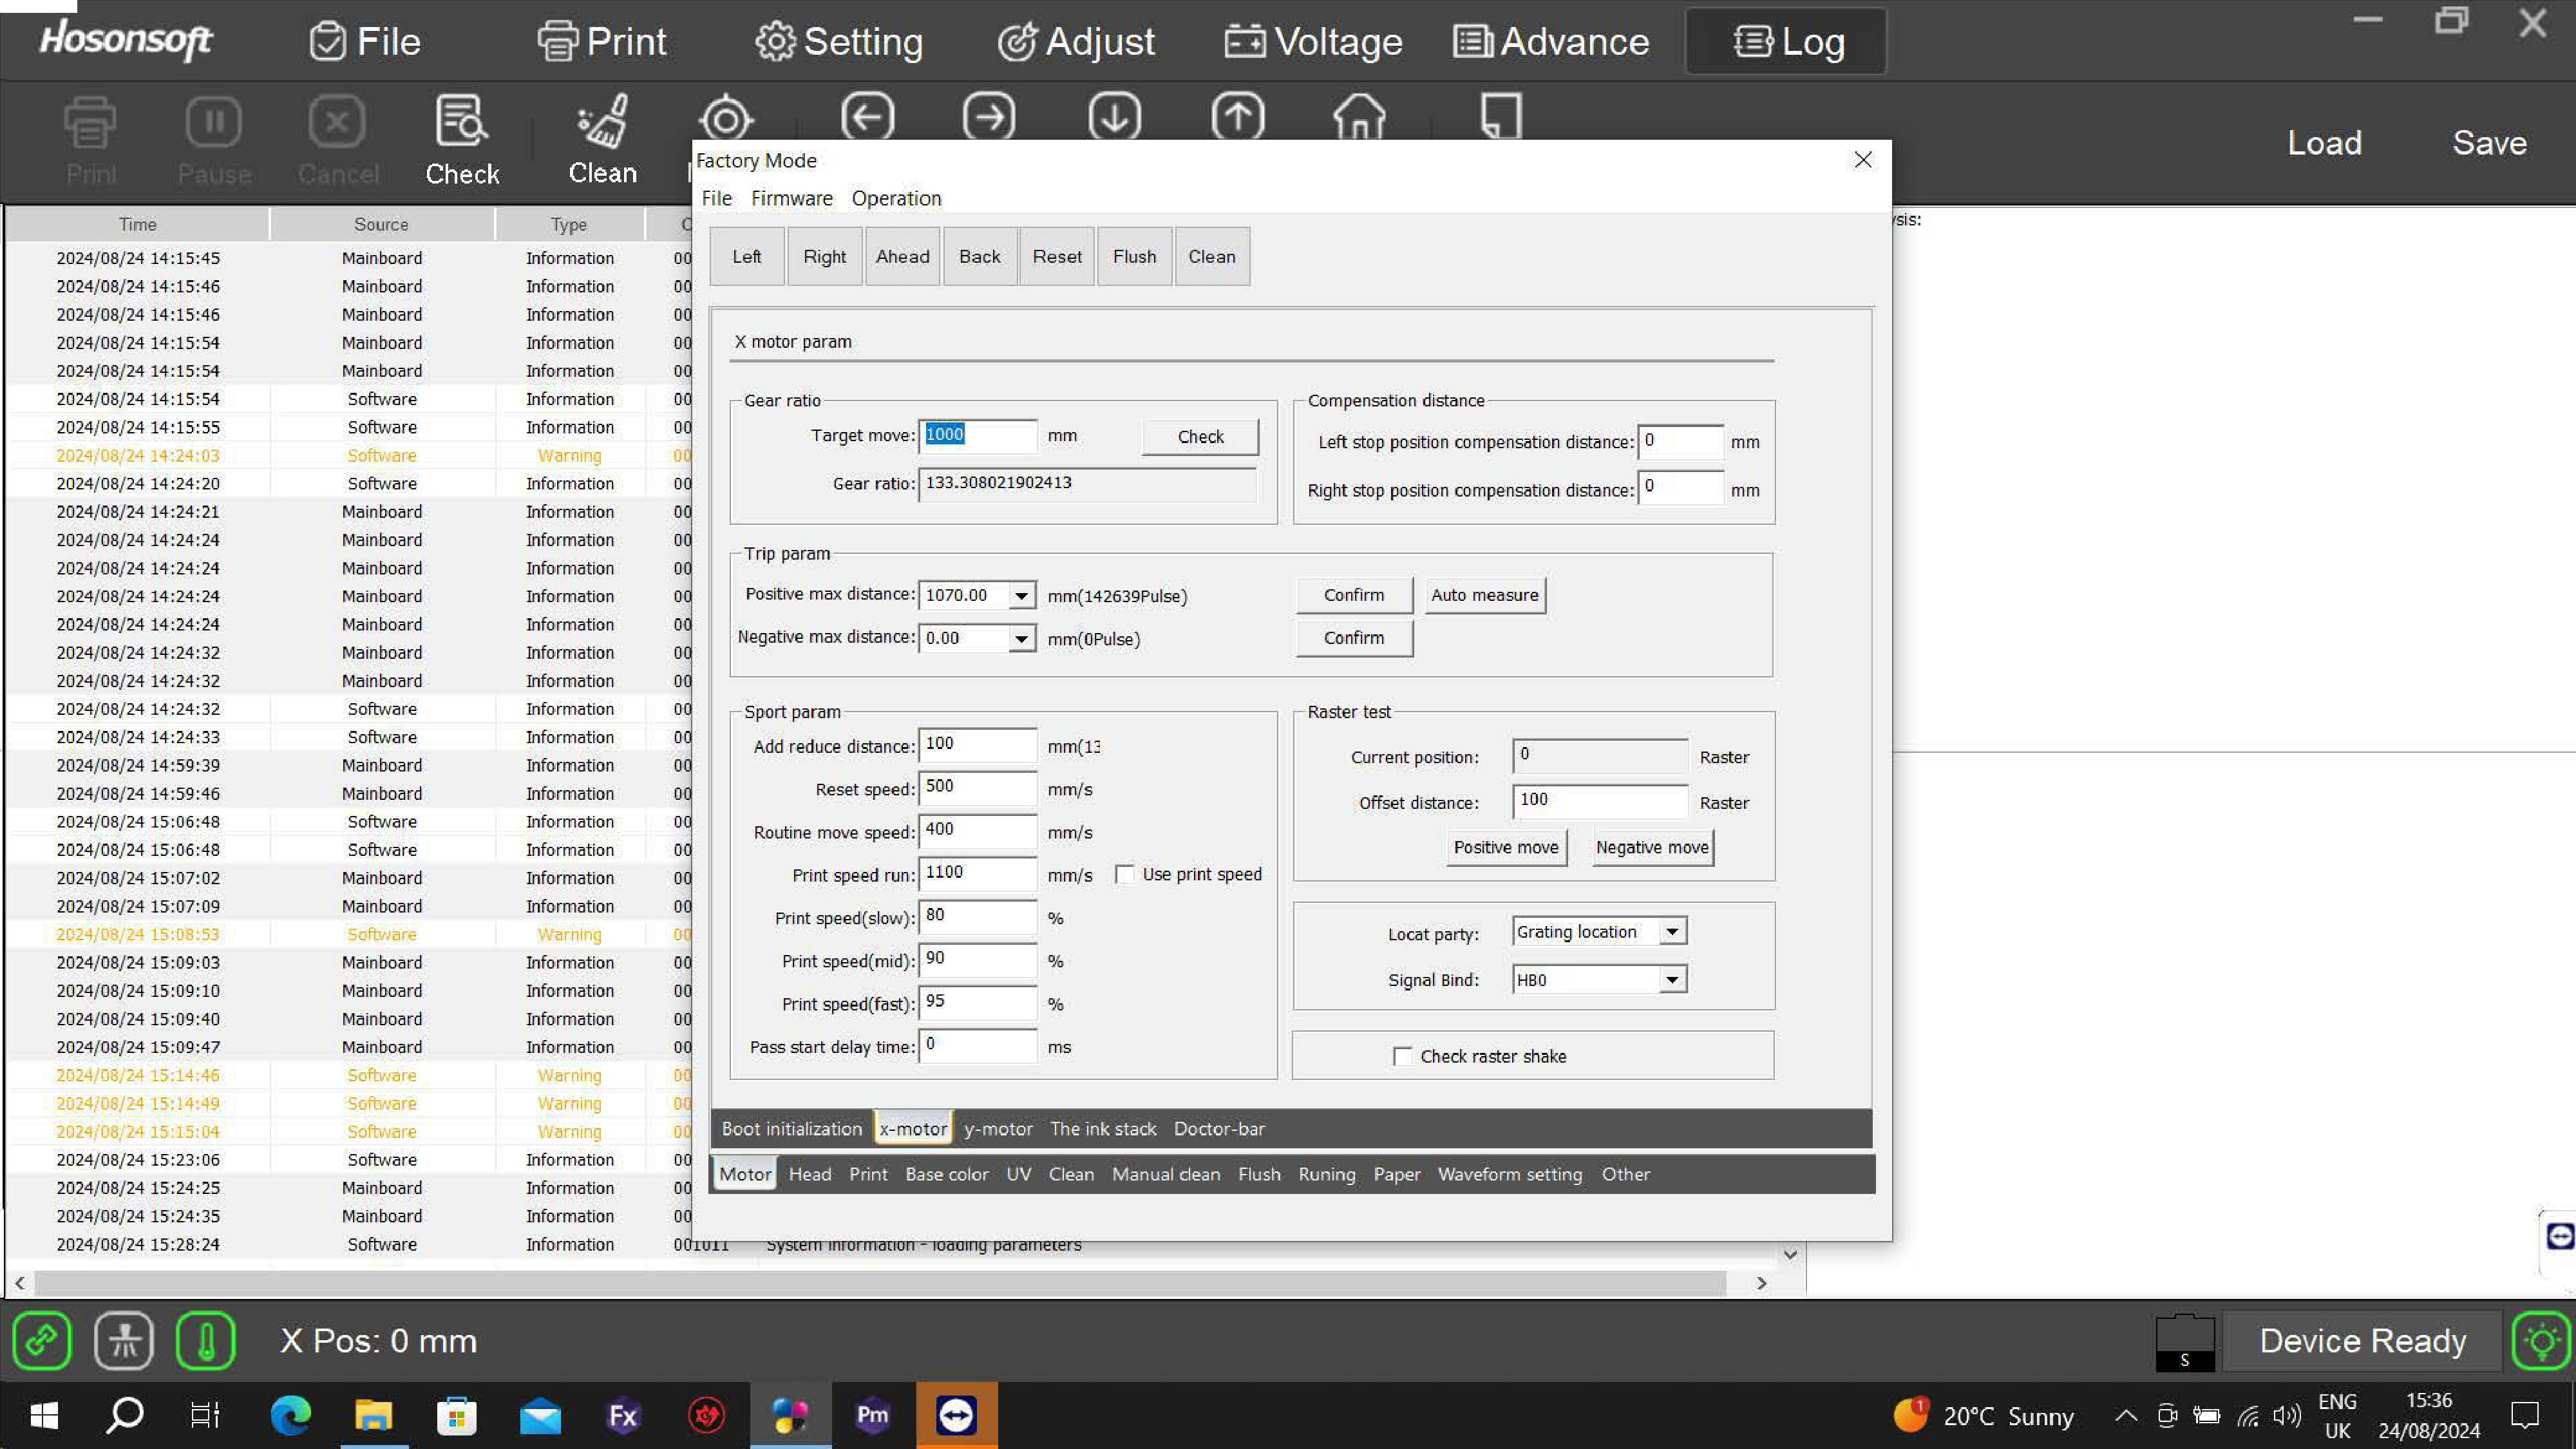Open TeamViewer from the taskbar
The image size is (2576, 1449).
click(x=956, y=1414)
